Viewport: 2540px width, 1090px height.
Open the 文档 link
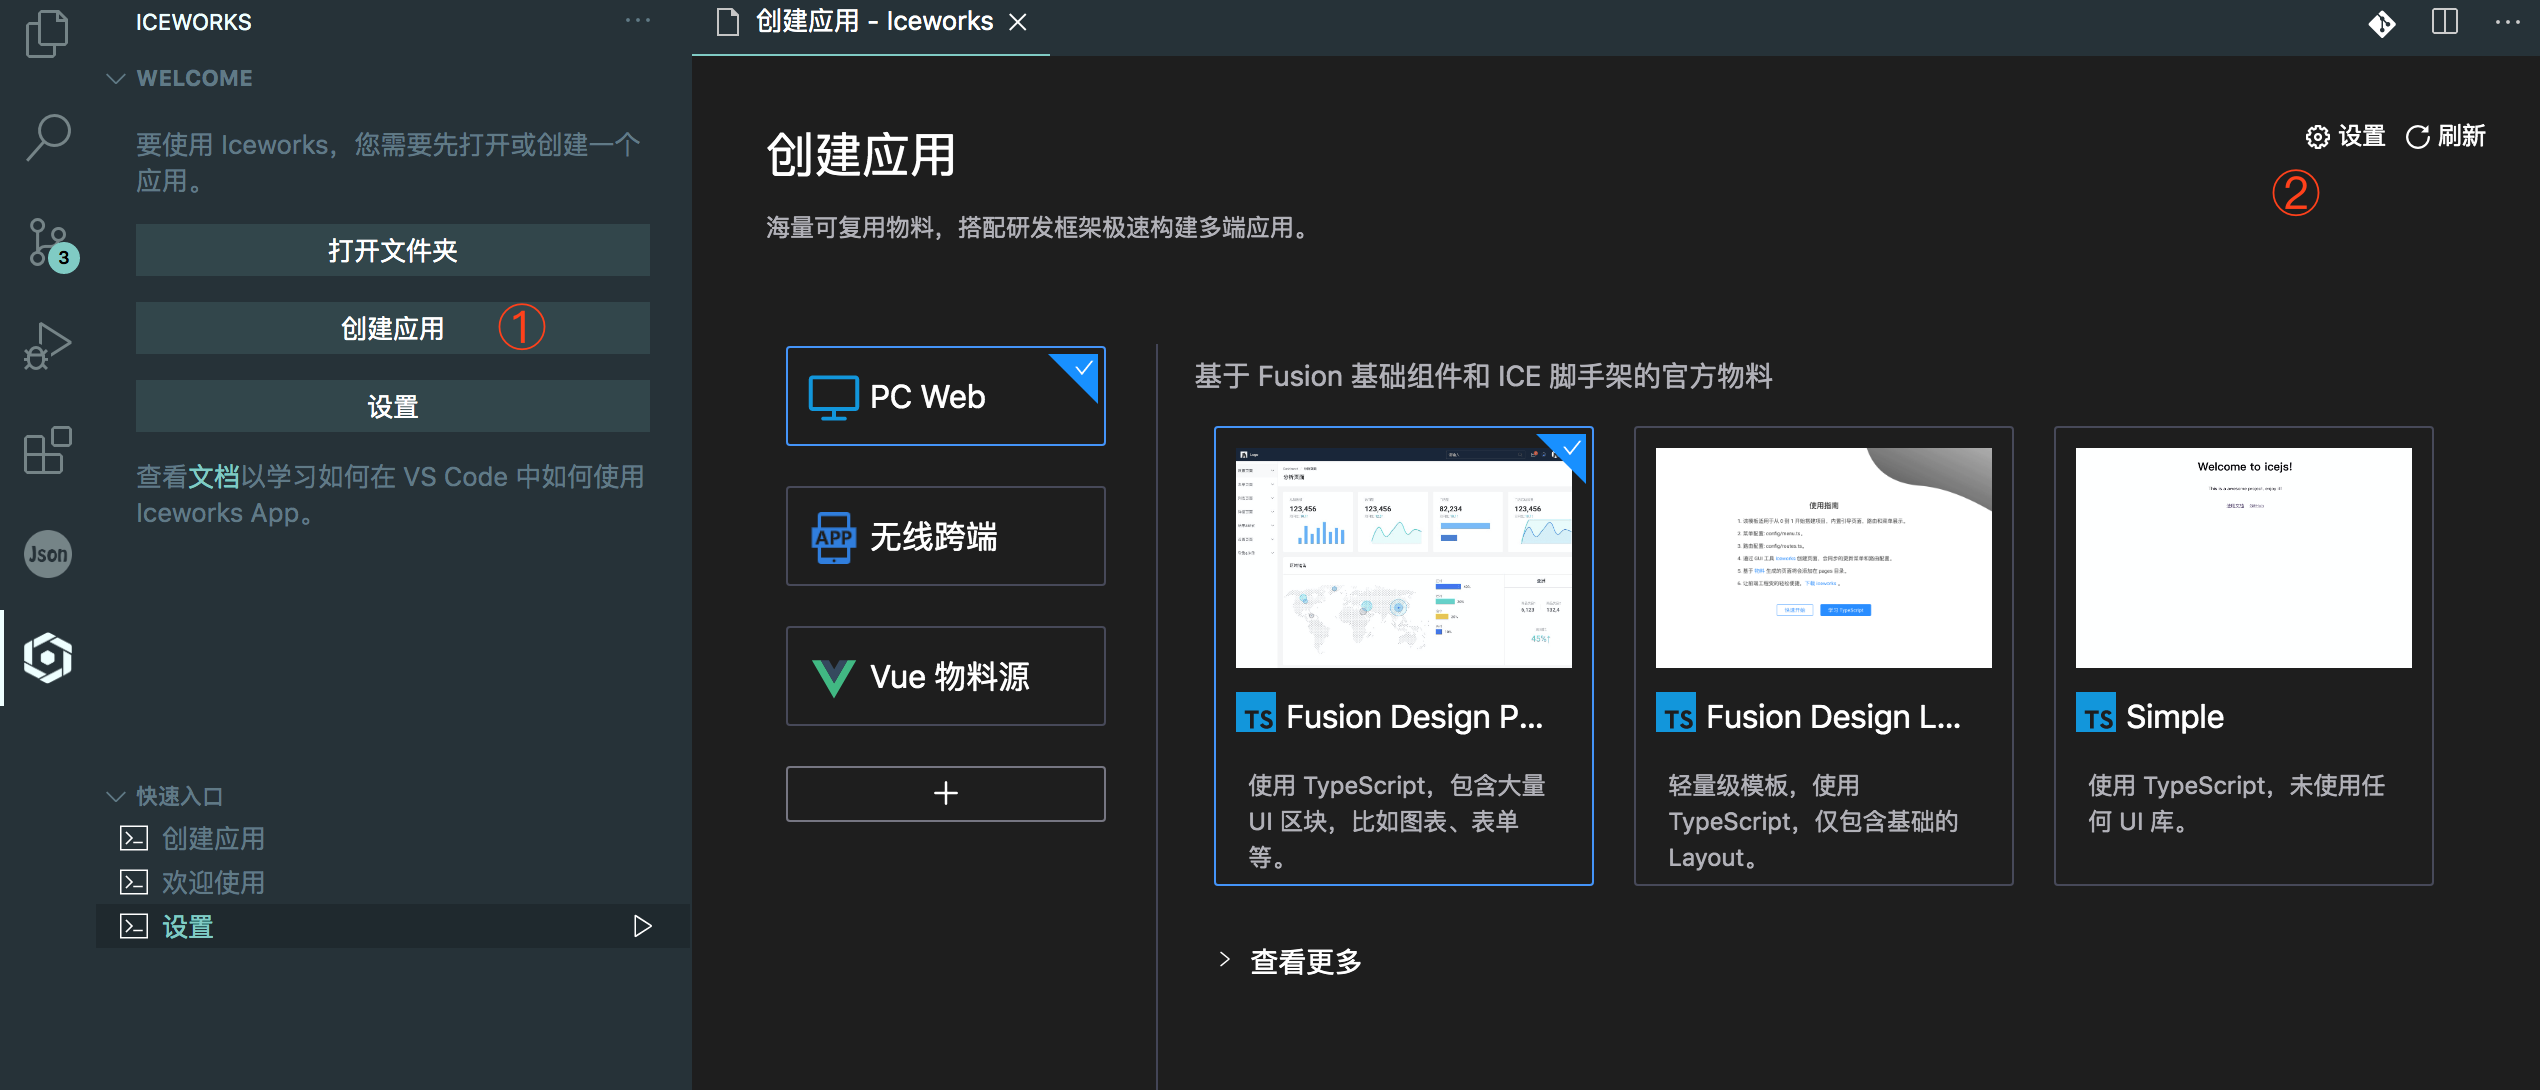215,477
